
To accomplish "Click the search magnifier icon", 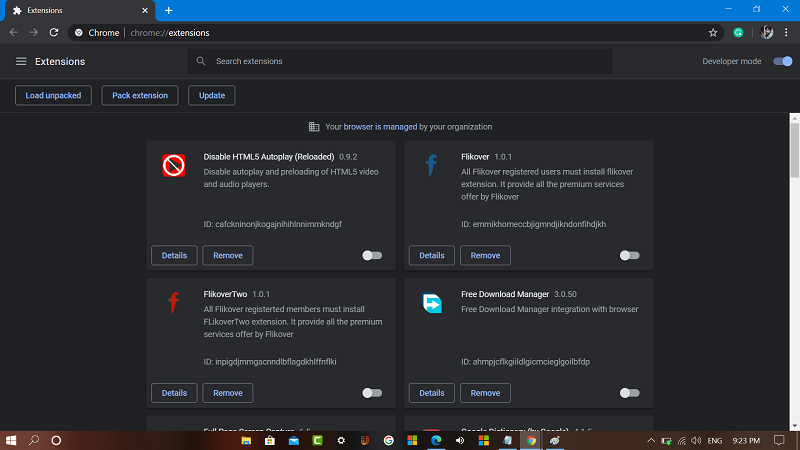I will 201,61.
